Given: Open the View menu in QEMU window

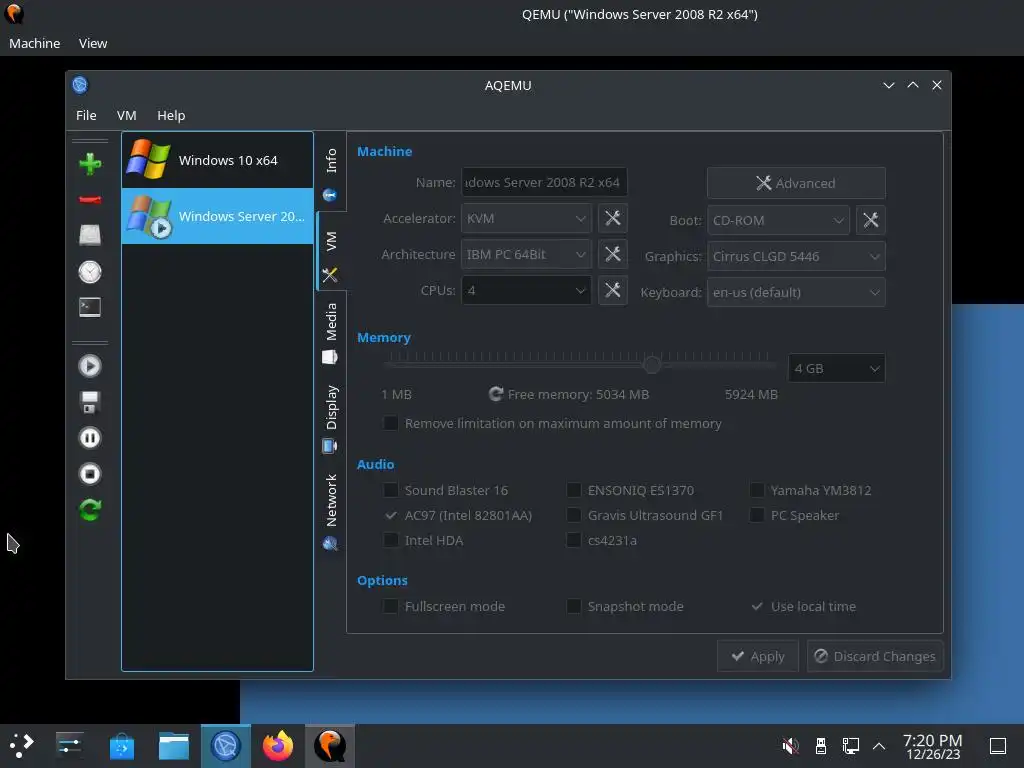Looking at the screenshot, I should point(93,43).
